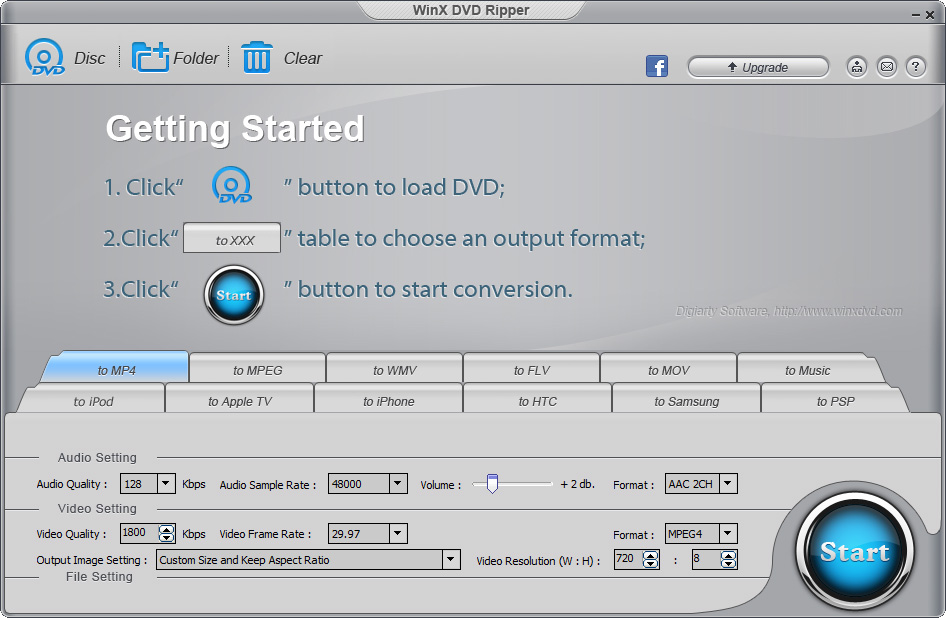Expand the Audio Quality dropdown
The height and width of the screenshot is (618, 946).
click(166, 484)
